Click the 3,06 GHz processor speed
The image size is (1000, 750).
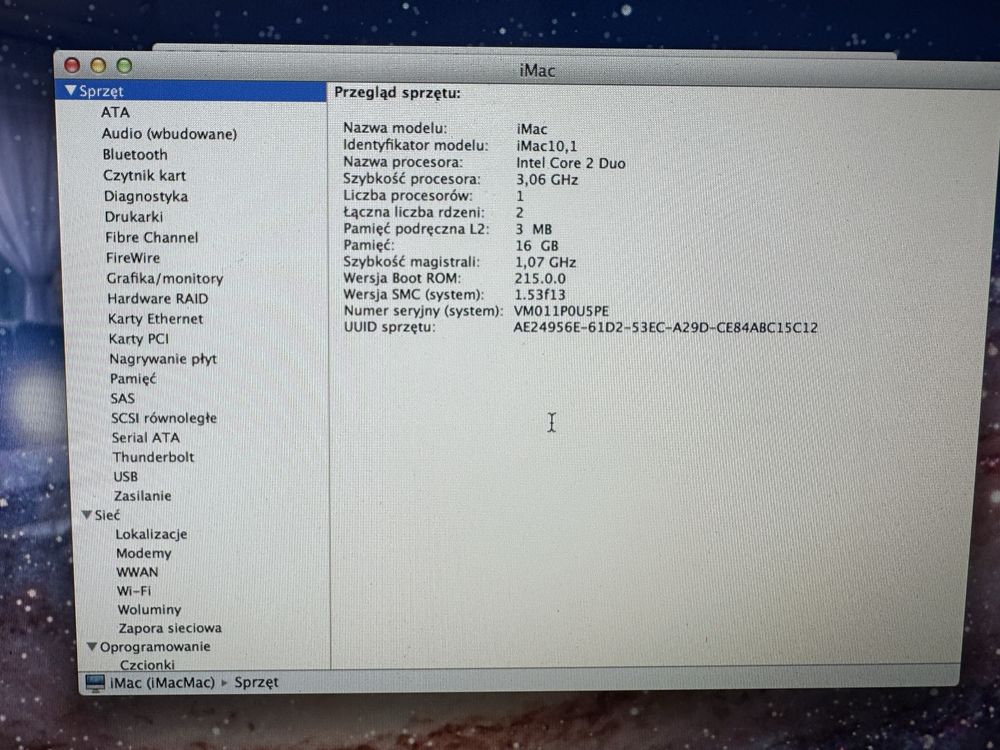click(x=547, y=180)
